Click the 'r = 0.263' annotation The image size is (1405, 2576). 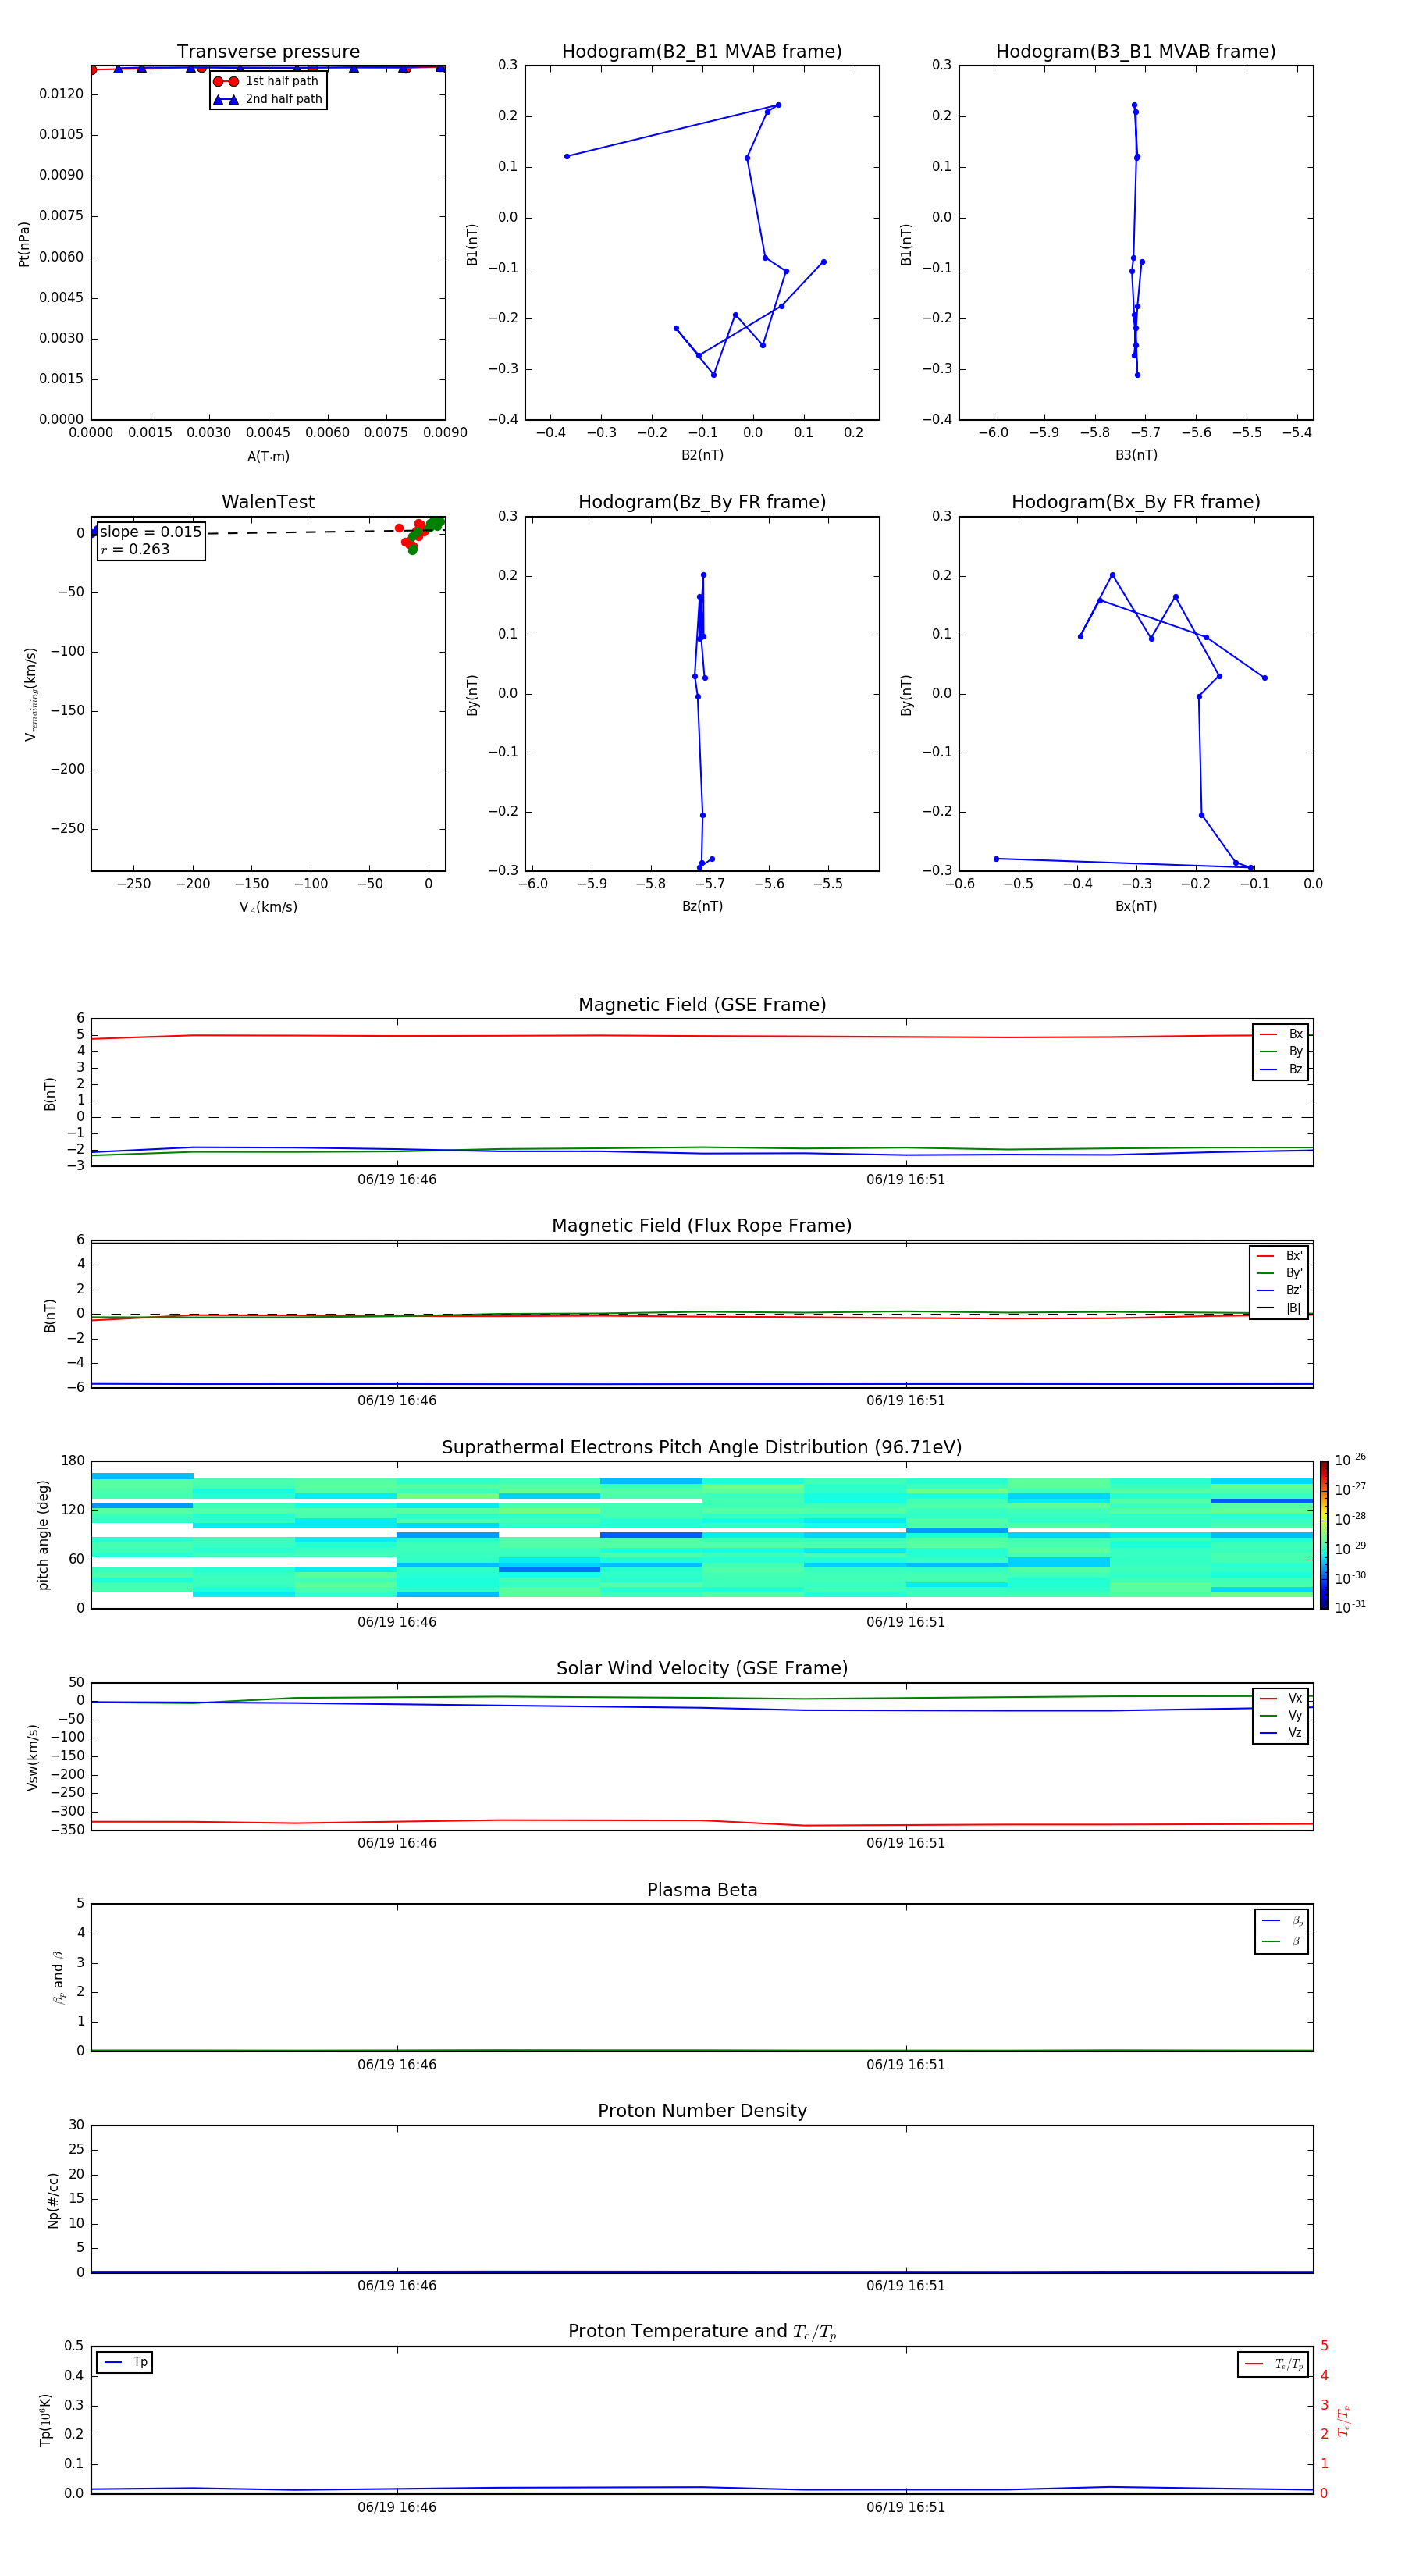tap(135, 549)
